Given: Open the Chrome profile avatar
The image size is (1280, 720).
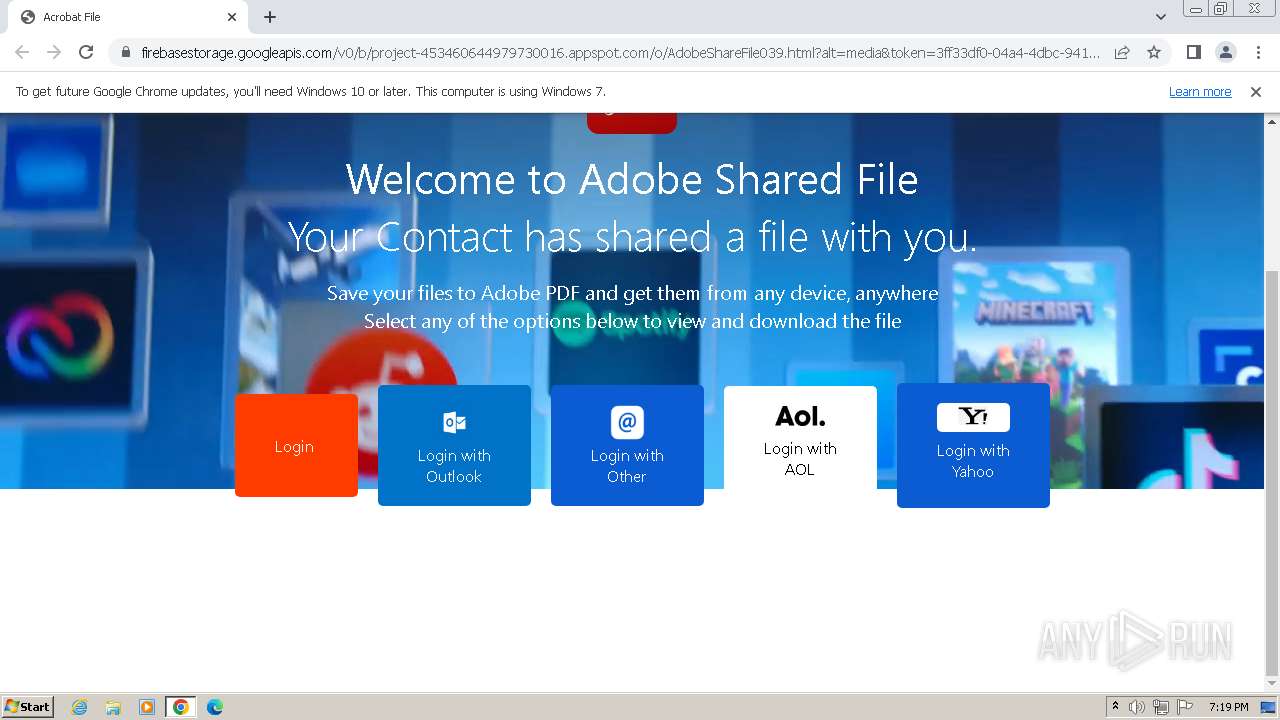Looking at the screenshot, I should 1225,52.
